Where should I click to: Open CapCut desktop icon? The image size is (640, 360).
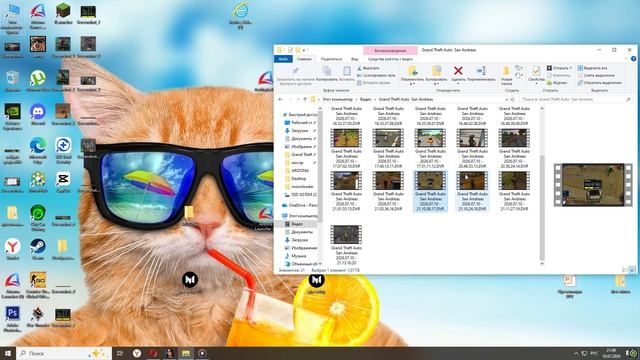coord(63,179)
